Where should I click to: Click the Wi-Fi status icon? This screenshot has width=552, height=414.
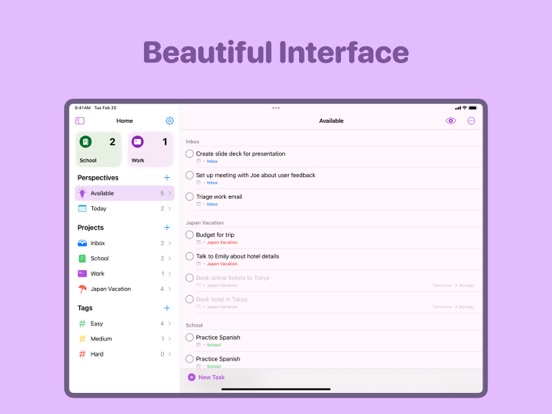pos(465,108)
